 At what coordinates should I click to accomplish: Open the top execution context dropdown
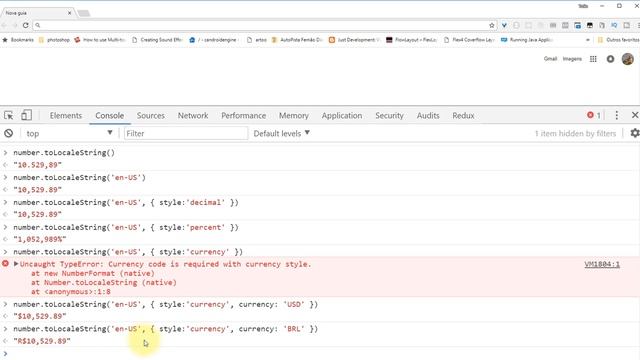pyautogui.click(x=69, y=133)
